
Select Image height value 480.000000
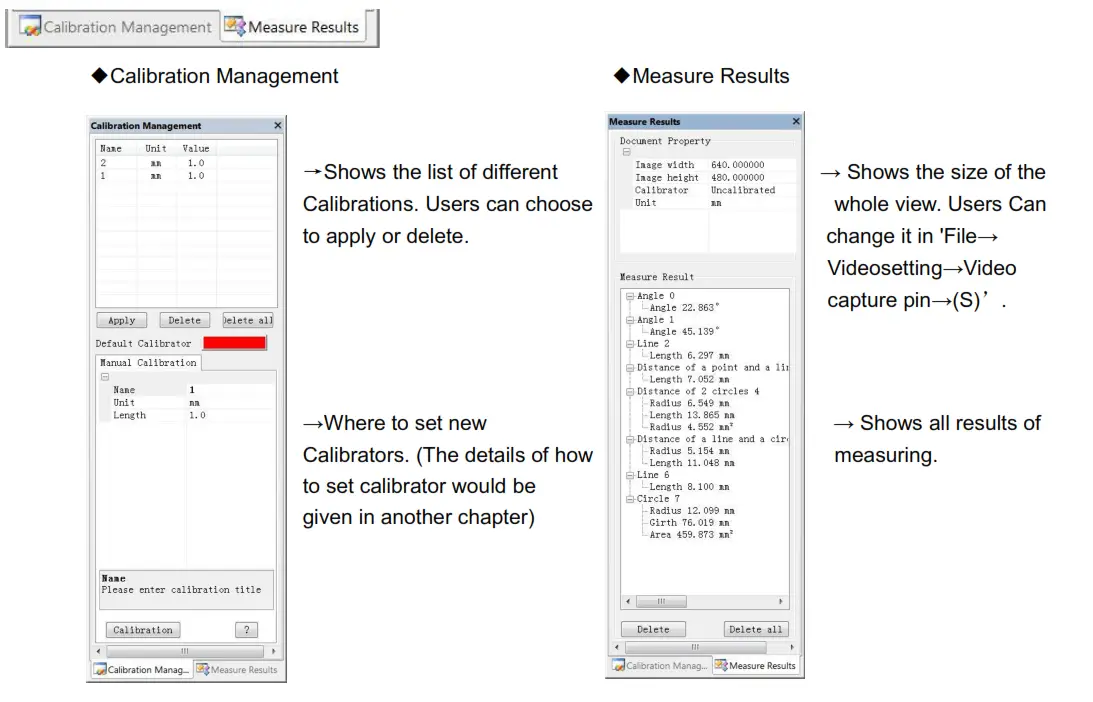[751, 177]
